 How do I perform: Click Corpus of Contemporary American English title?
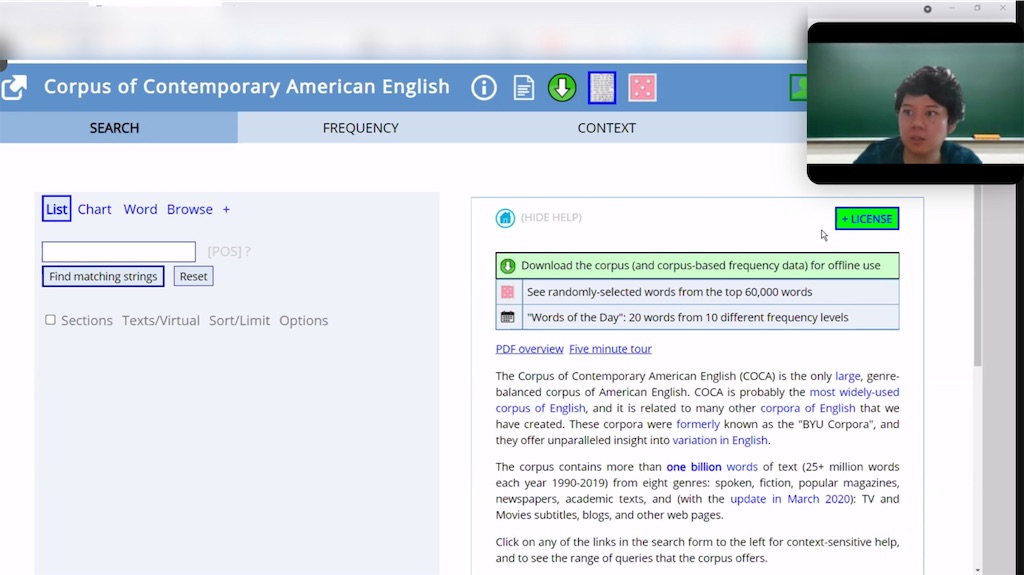247,86
